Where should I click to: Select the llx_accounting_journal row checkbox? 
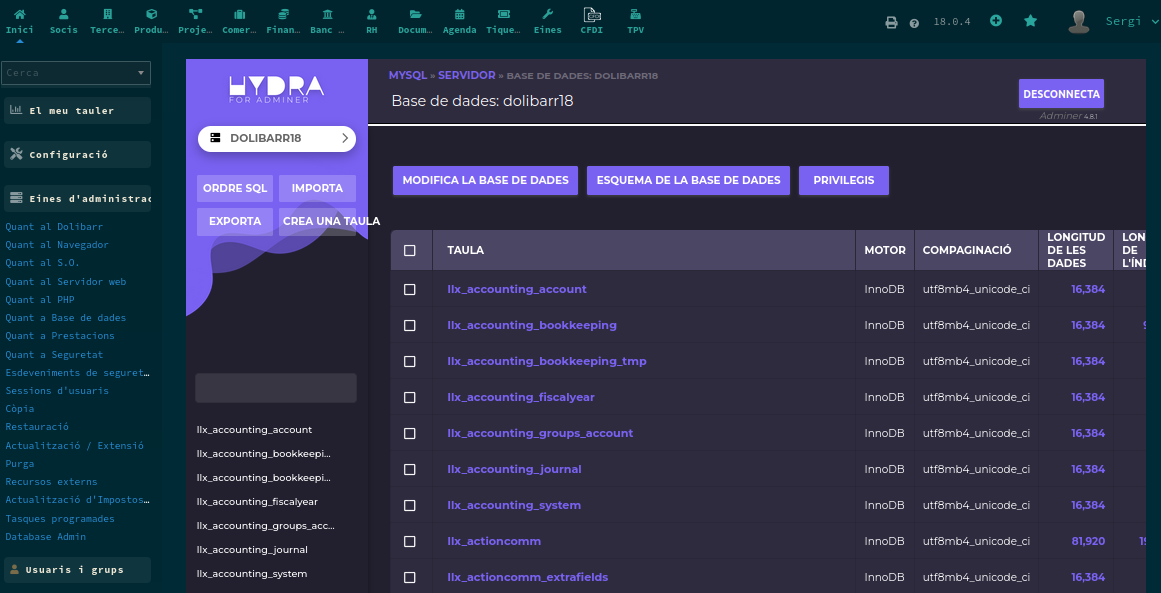coord(409,469)
